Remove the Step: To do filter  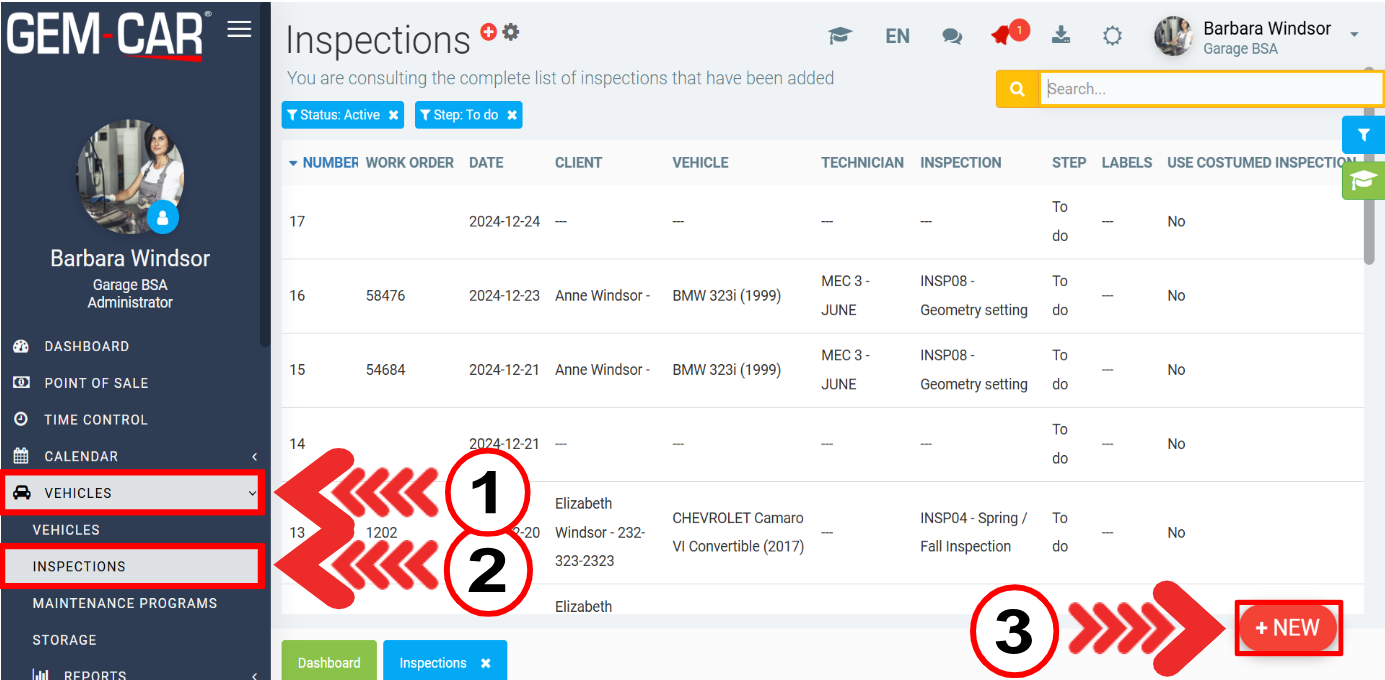(x=512, y=115)
